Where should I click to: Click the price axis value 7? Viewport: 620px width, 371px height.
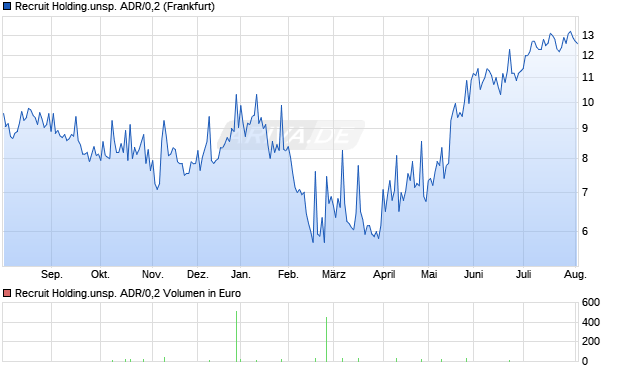(585, 193)
